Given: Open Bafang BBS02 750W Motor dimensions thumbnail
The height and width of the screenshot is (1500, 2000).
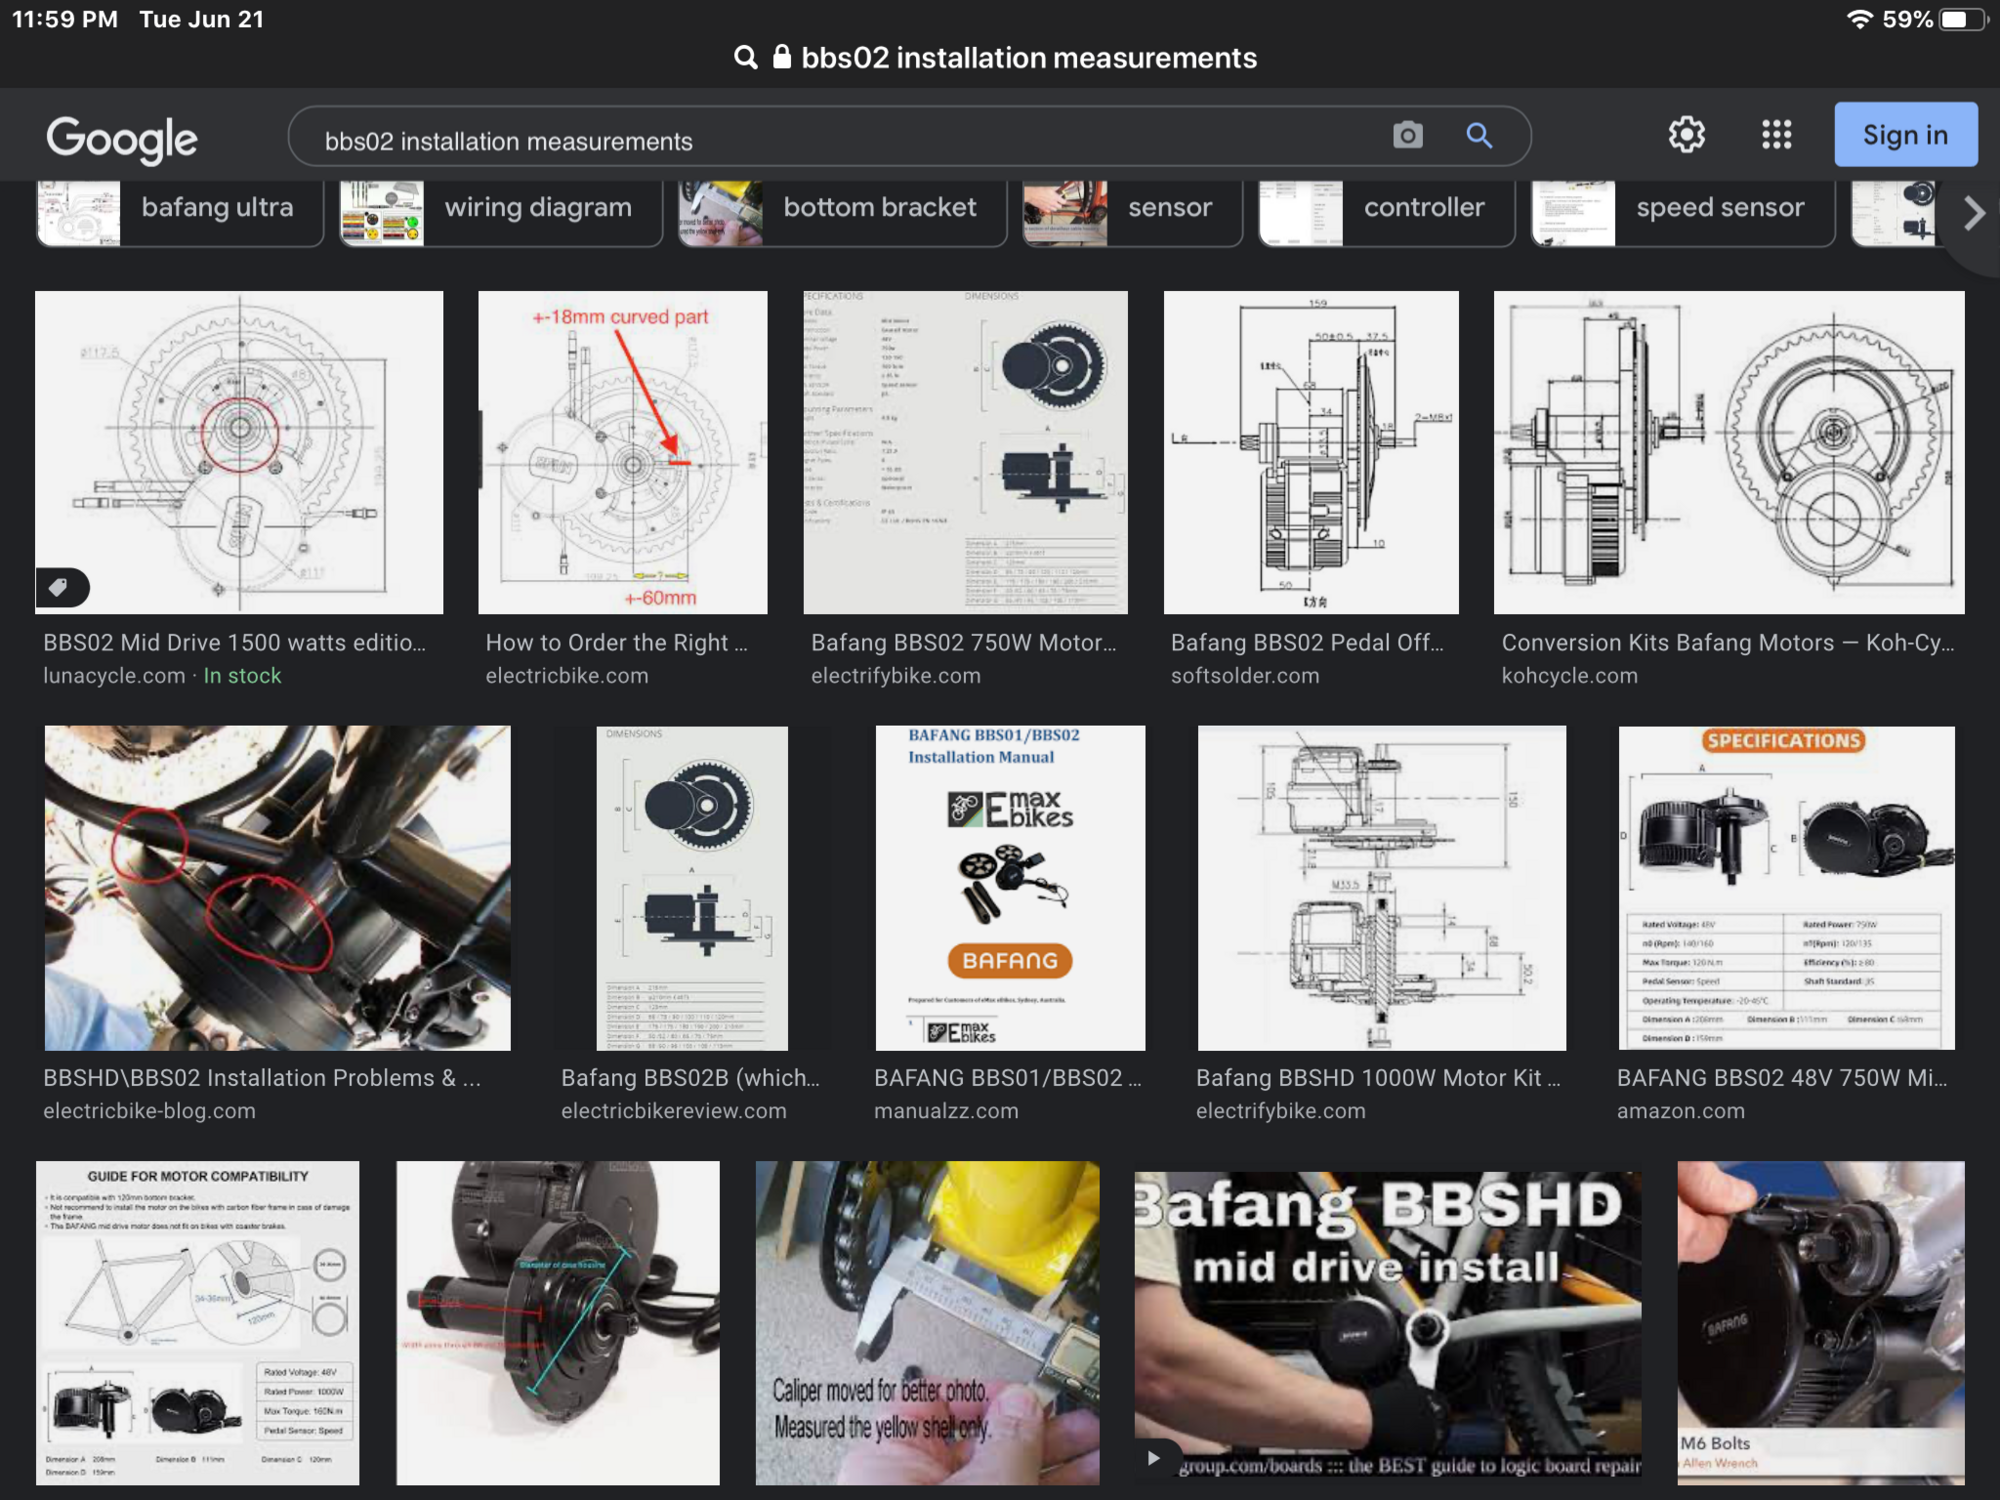Looking at the screenshot, I should tap(965, 452).
